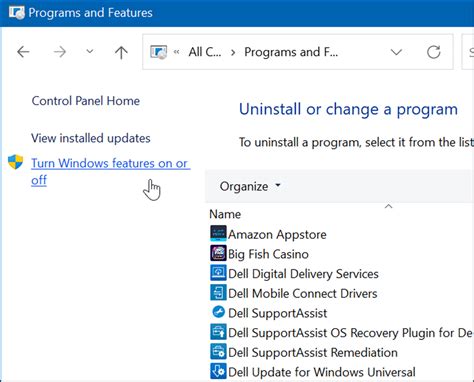Refresh the Programs and Features list

[x=434, y=52]
